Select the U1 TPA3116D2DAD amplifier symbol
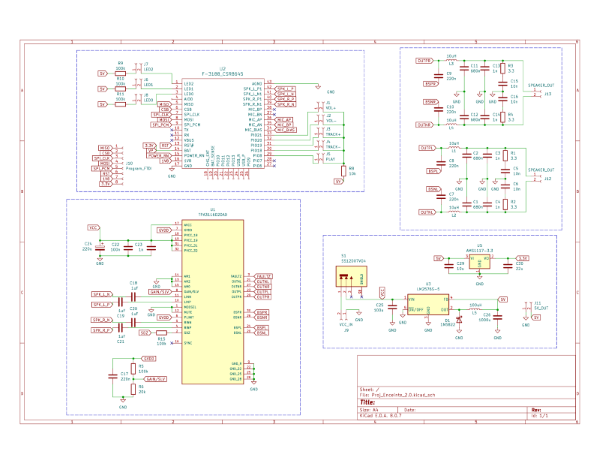Image resolution: width=600 pixels, height=464 pixels. 213,302
